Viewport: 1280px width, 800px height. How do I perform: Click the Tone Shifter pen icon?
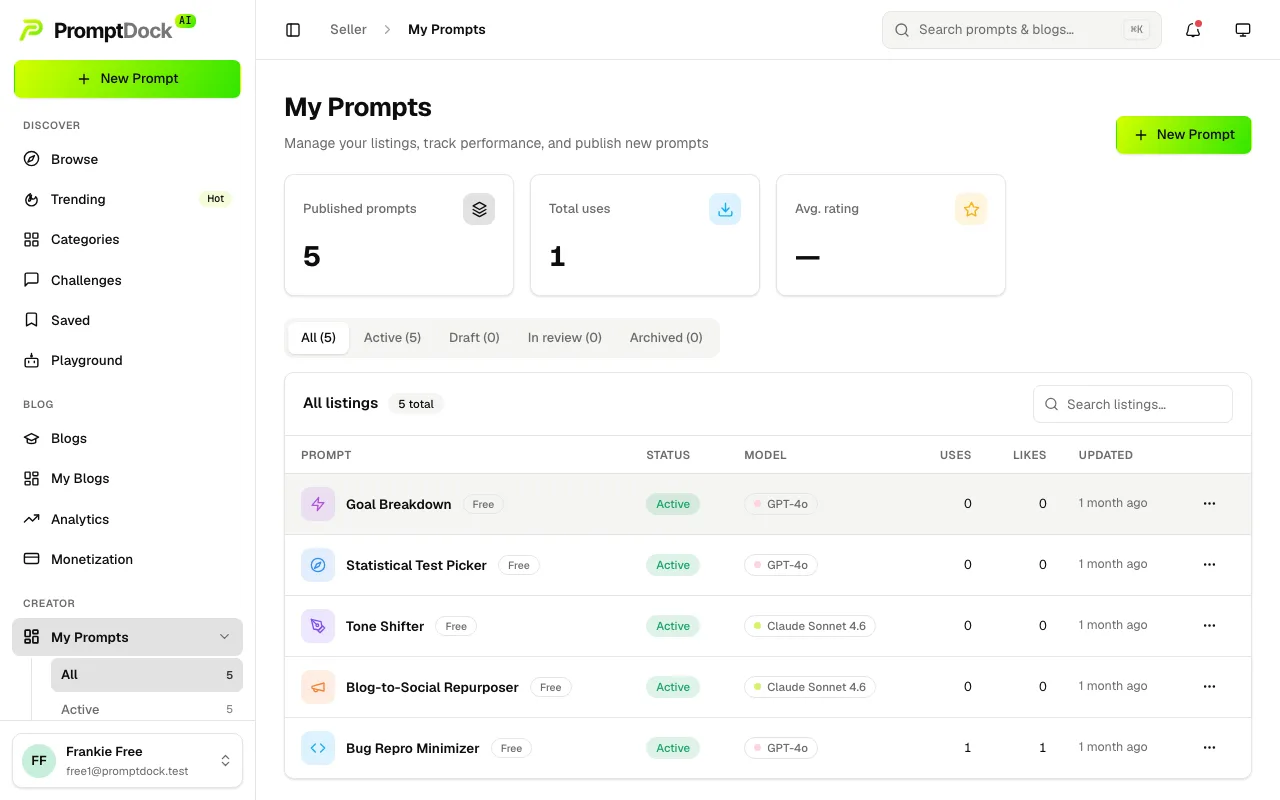tap(318, 626)
